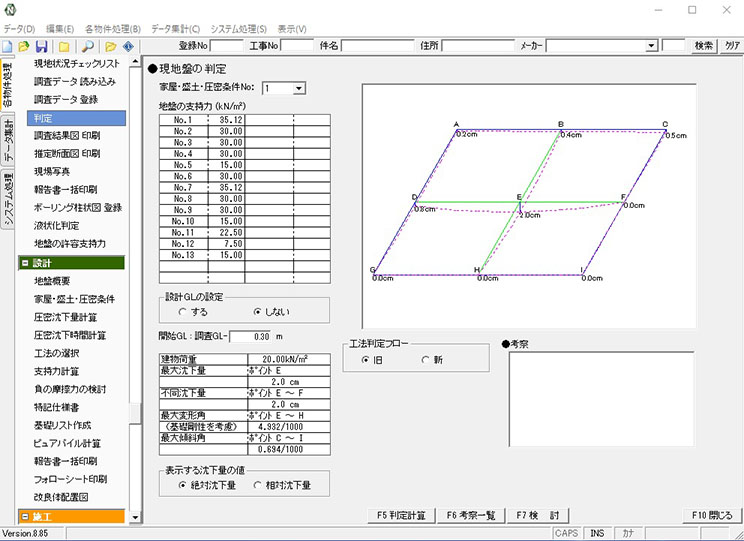
Task: Switch to the システム処理 vertical tab
Action: click(x=8, y=200)
